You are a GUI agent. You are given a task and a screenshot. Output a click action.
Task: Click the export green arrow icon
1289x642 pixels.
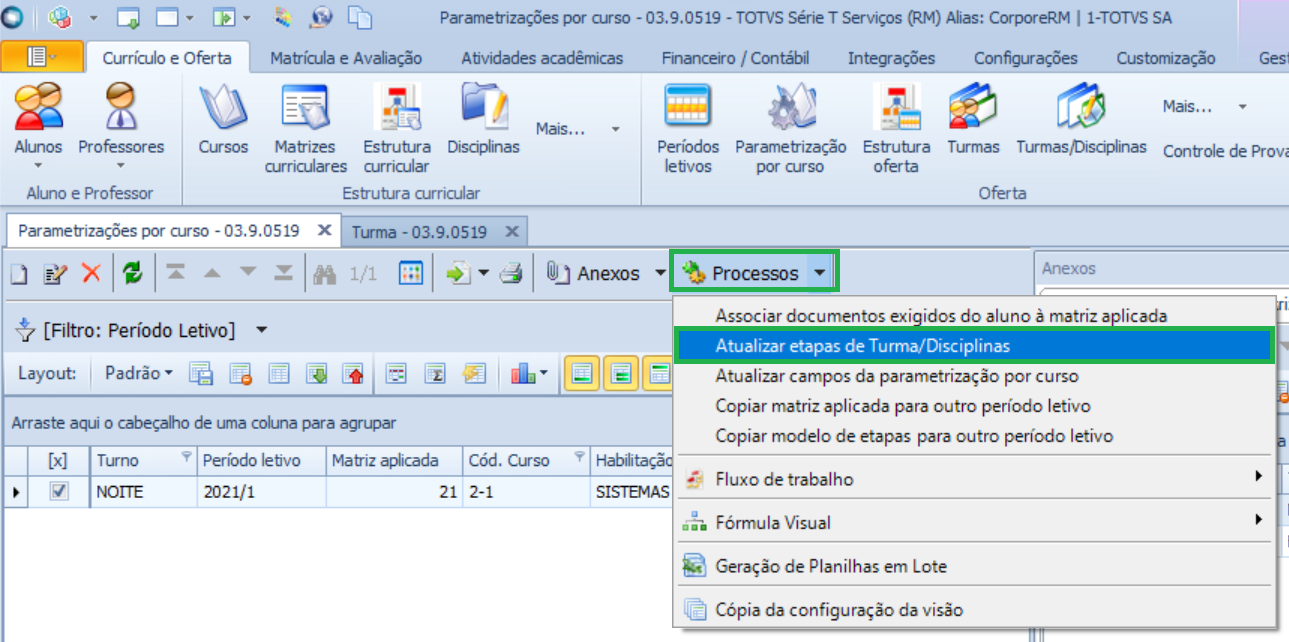458,273
